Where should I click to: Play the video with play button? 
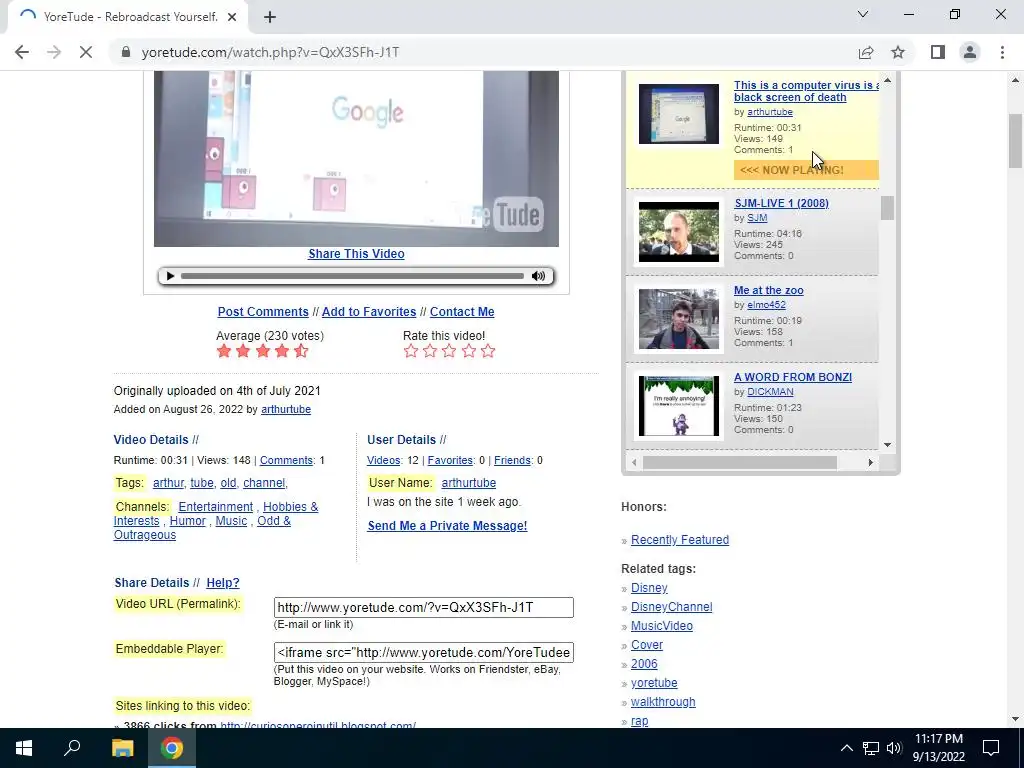[170, 276]
